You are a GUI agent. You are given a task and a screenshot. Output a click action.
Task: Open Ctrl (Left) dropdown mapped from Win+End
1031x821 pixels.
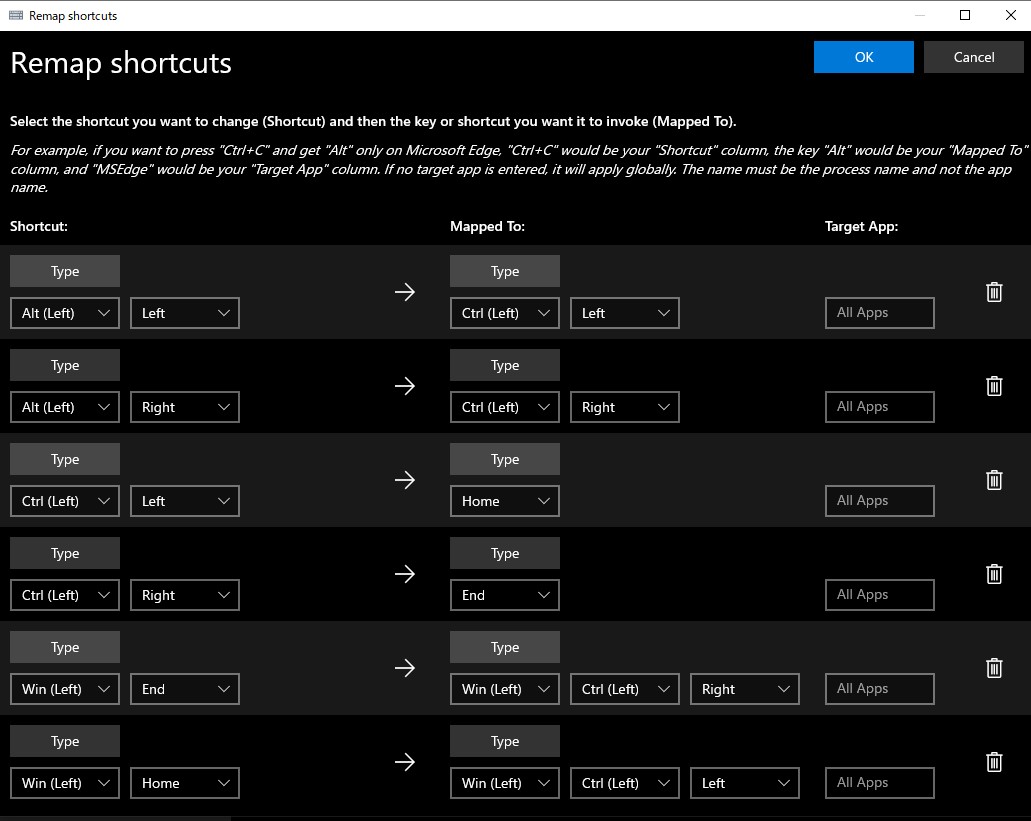coord(625,689)
